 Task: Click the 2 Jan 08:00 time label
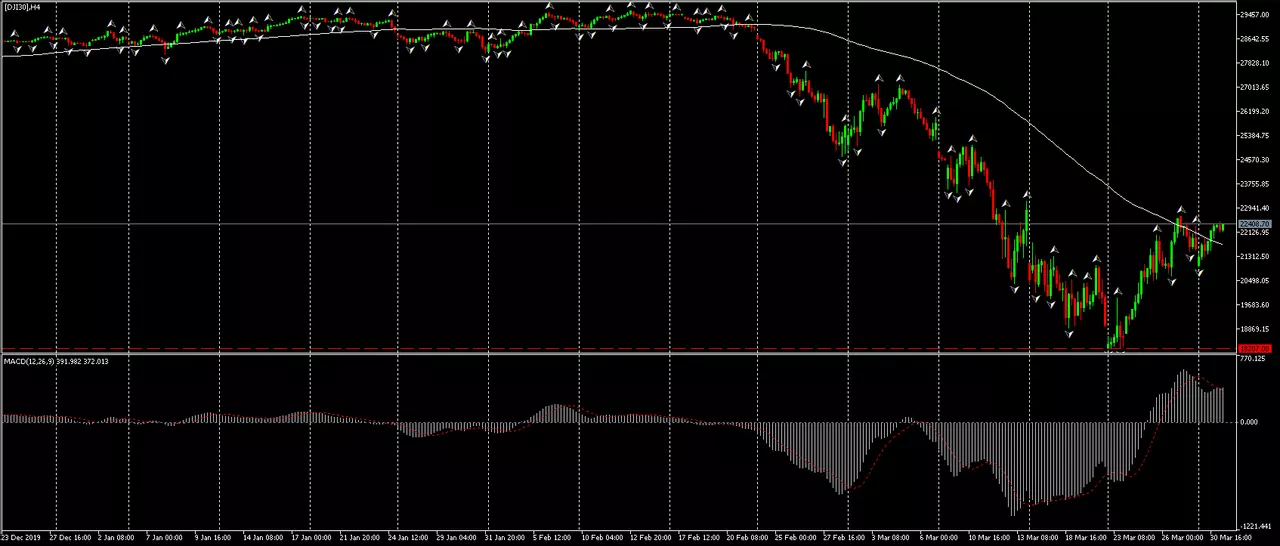115,538
